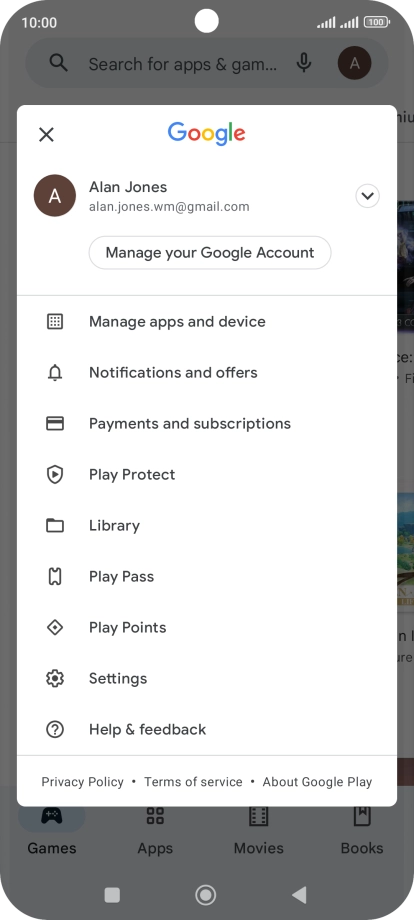This screenshot has width=414, height=920.
Task: Open Manage apps and device grid icon
Action: pos(55,322)
